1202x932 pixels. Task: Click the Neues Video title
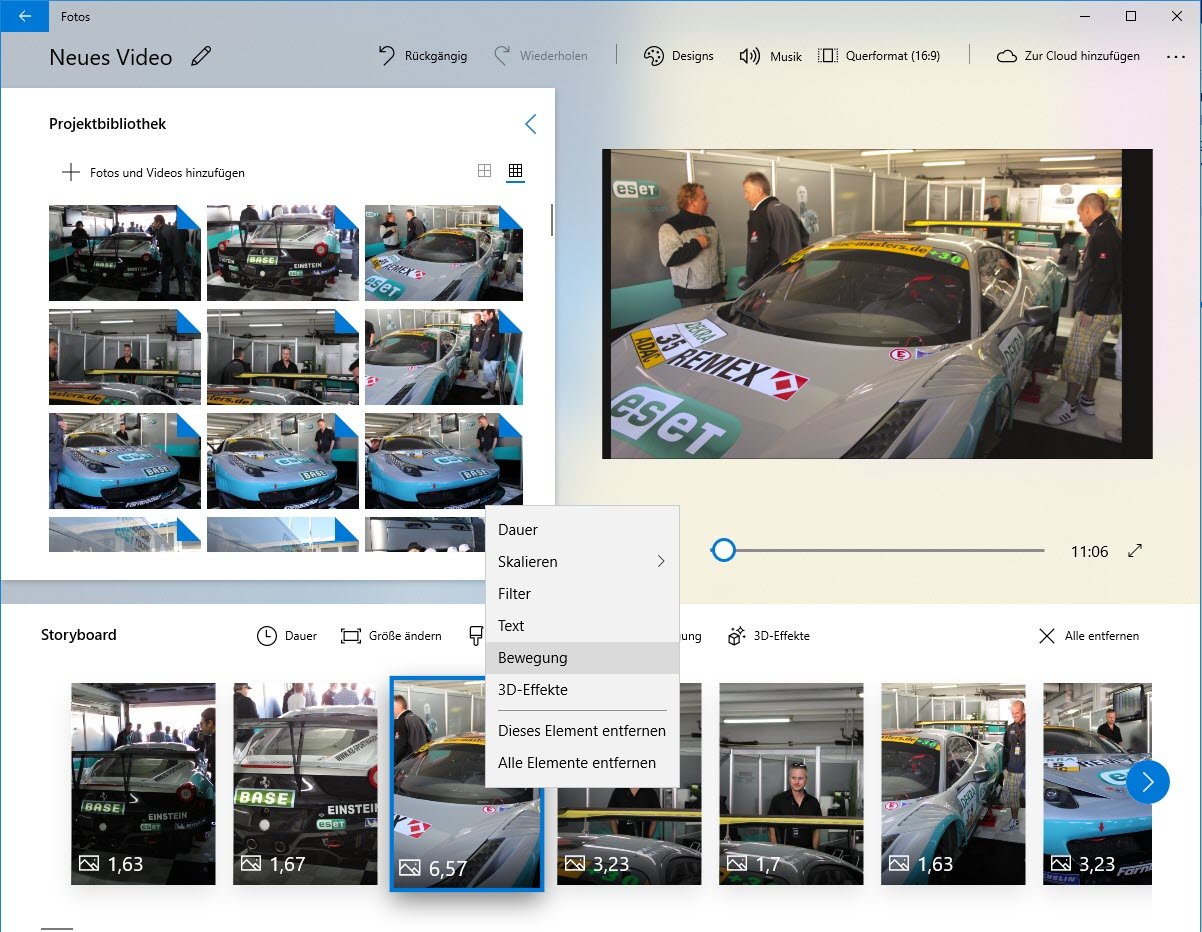coord(111,57)
